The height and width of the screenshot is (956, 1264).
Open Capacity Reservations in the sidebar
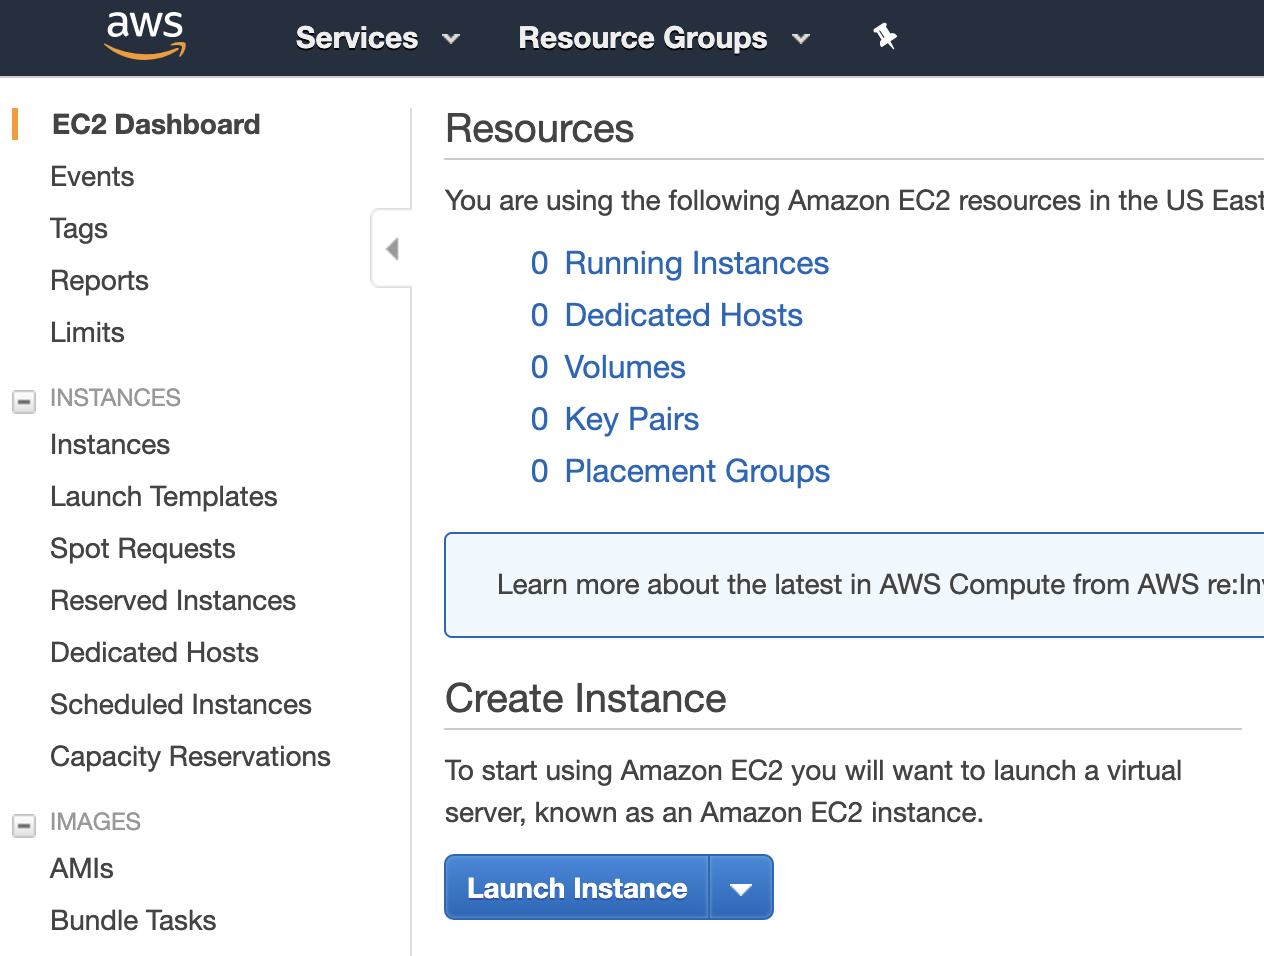pos(190,756)
